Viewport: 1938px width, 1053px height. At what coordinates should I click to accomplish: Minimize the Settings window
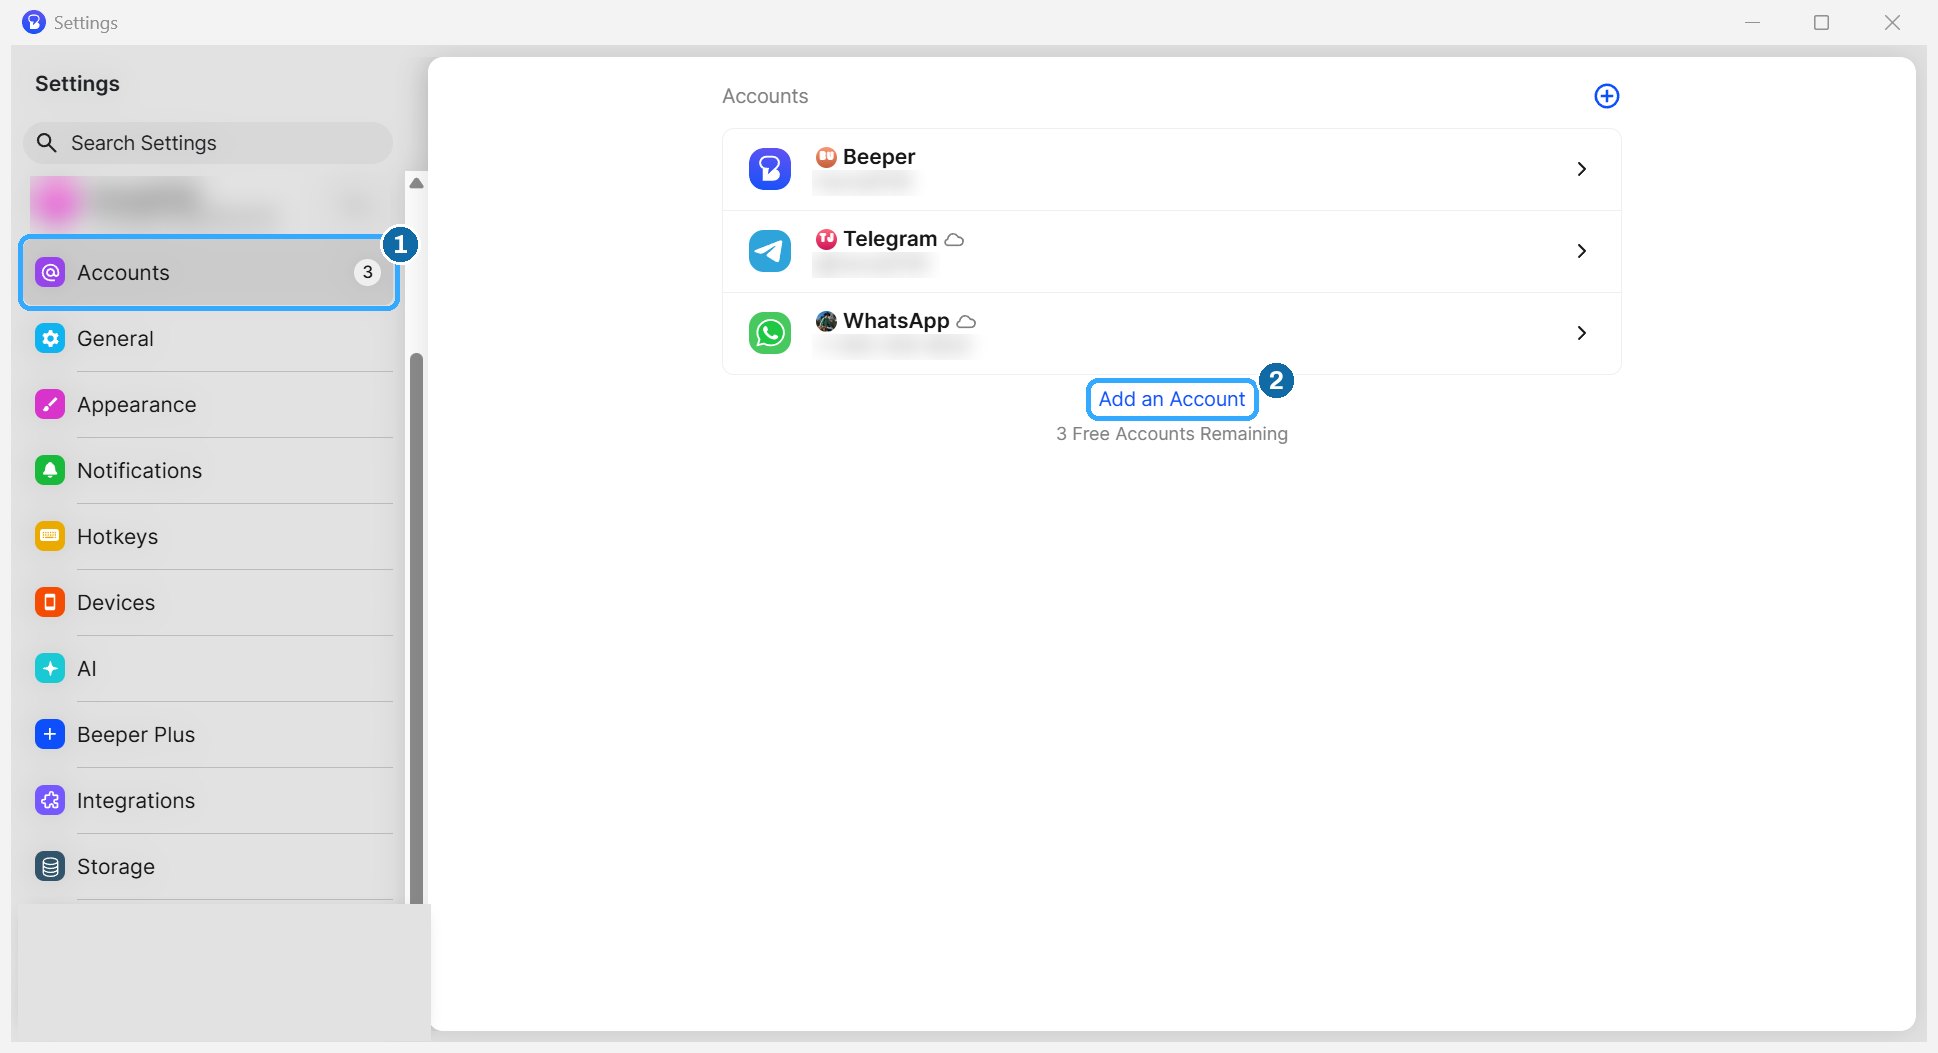(x=1752, y=22)
